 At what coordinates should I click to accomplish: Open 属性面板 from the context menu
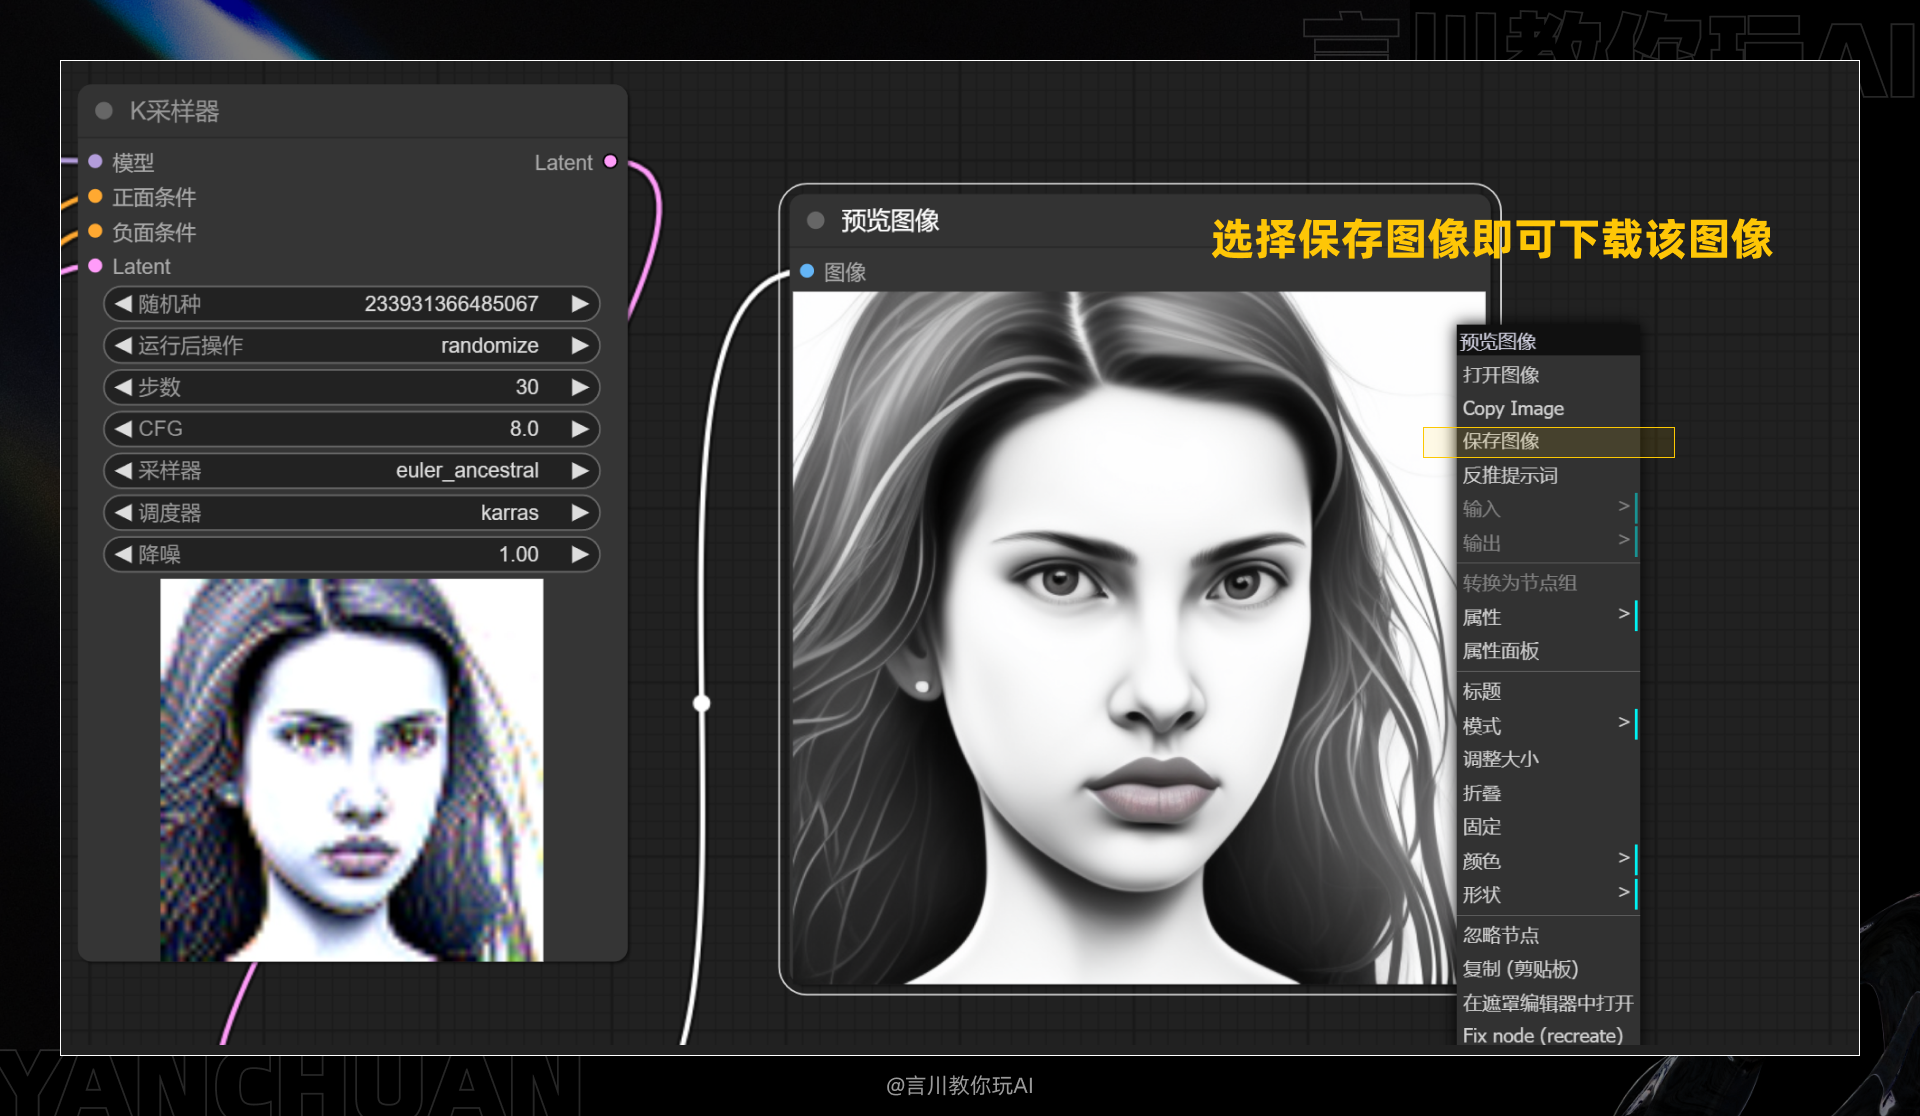1548,651
